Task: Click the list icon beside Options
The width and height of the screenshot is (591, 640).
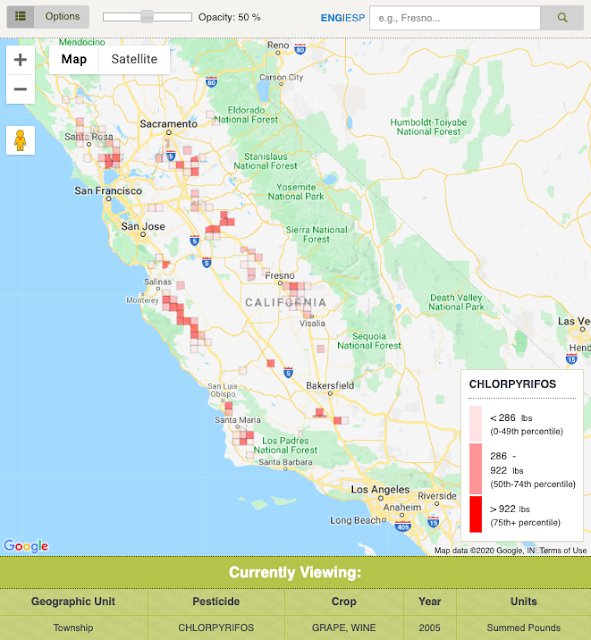Action: [x=20, y=17]
